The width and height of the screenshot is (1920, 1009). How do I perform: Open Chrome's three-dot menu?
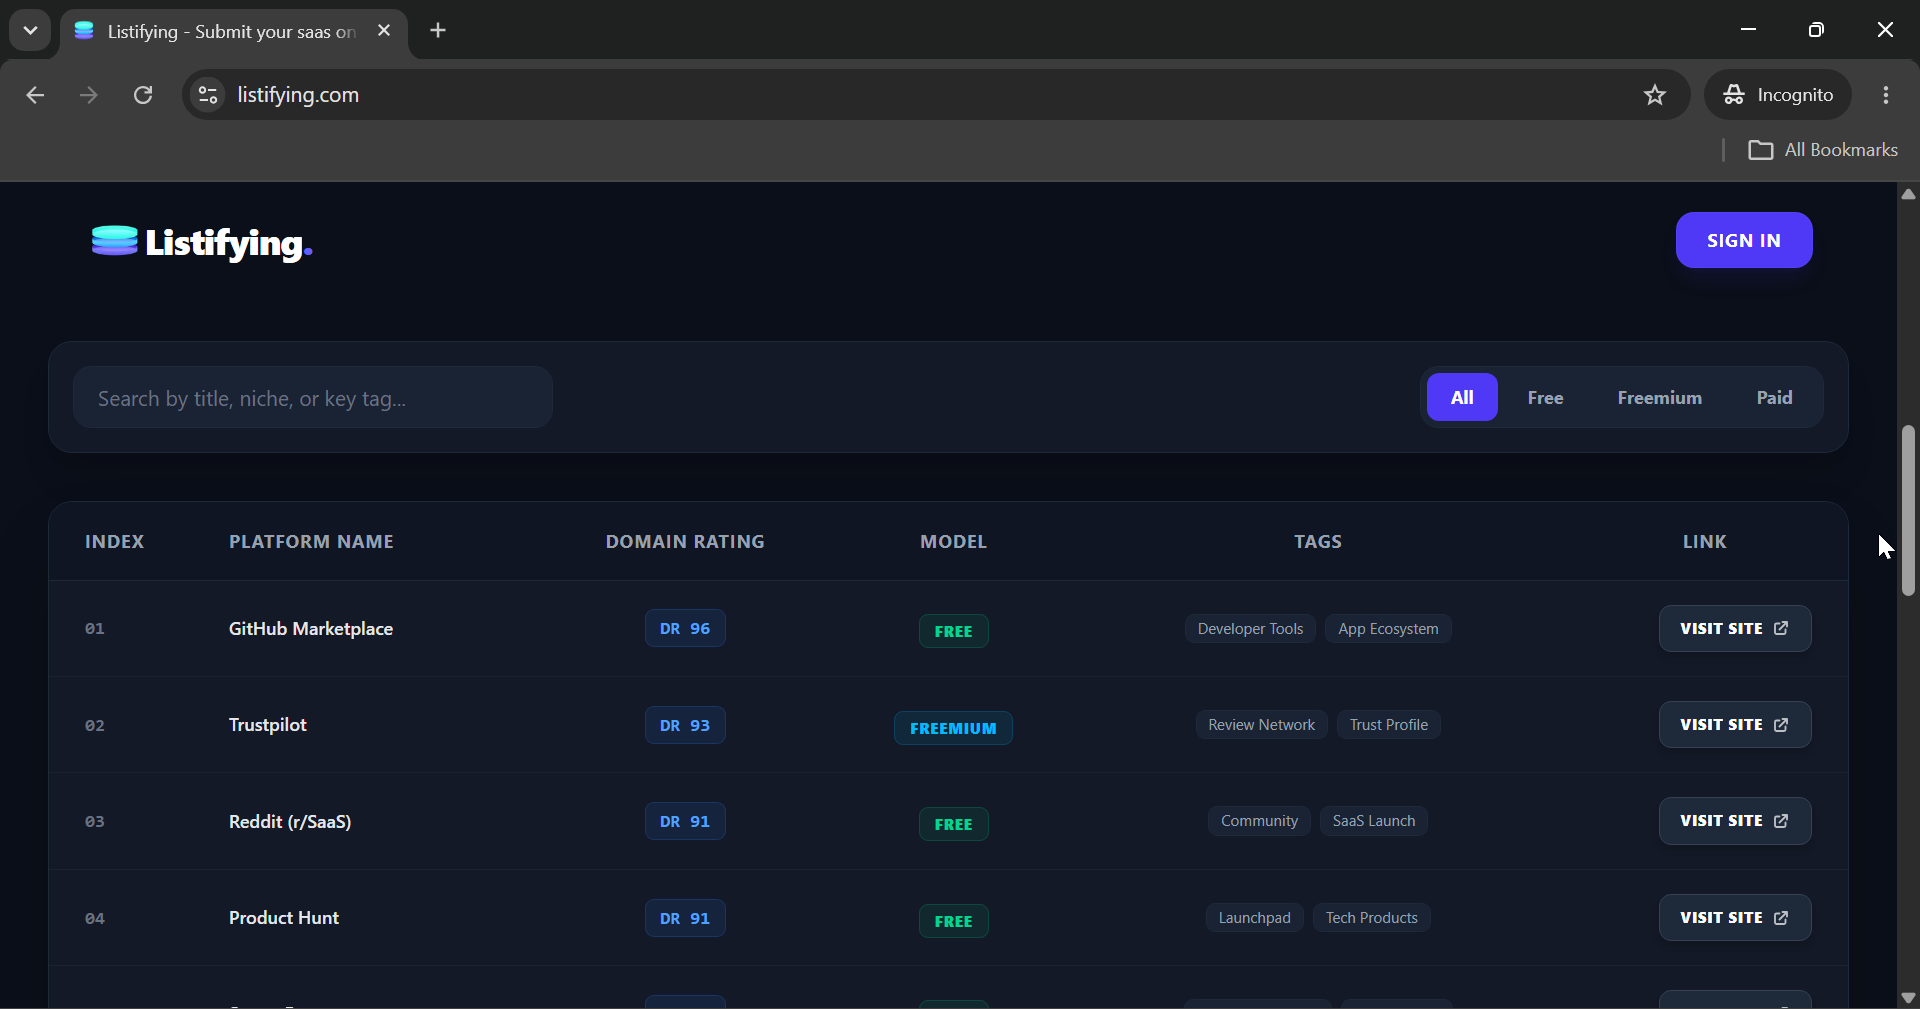pos(1886,95)
